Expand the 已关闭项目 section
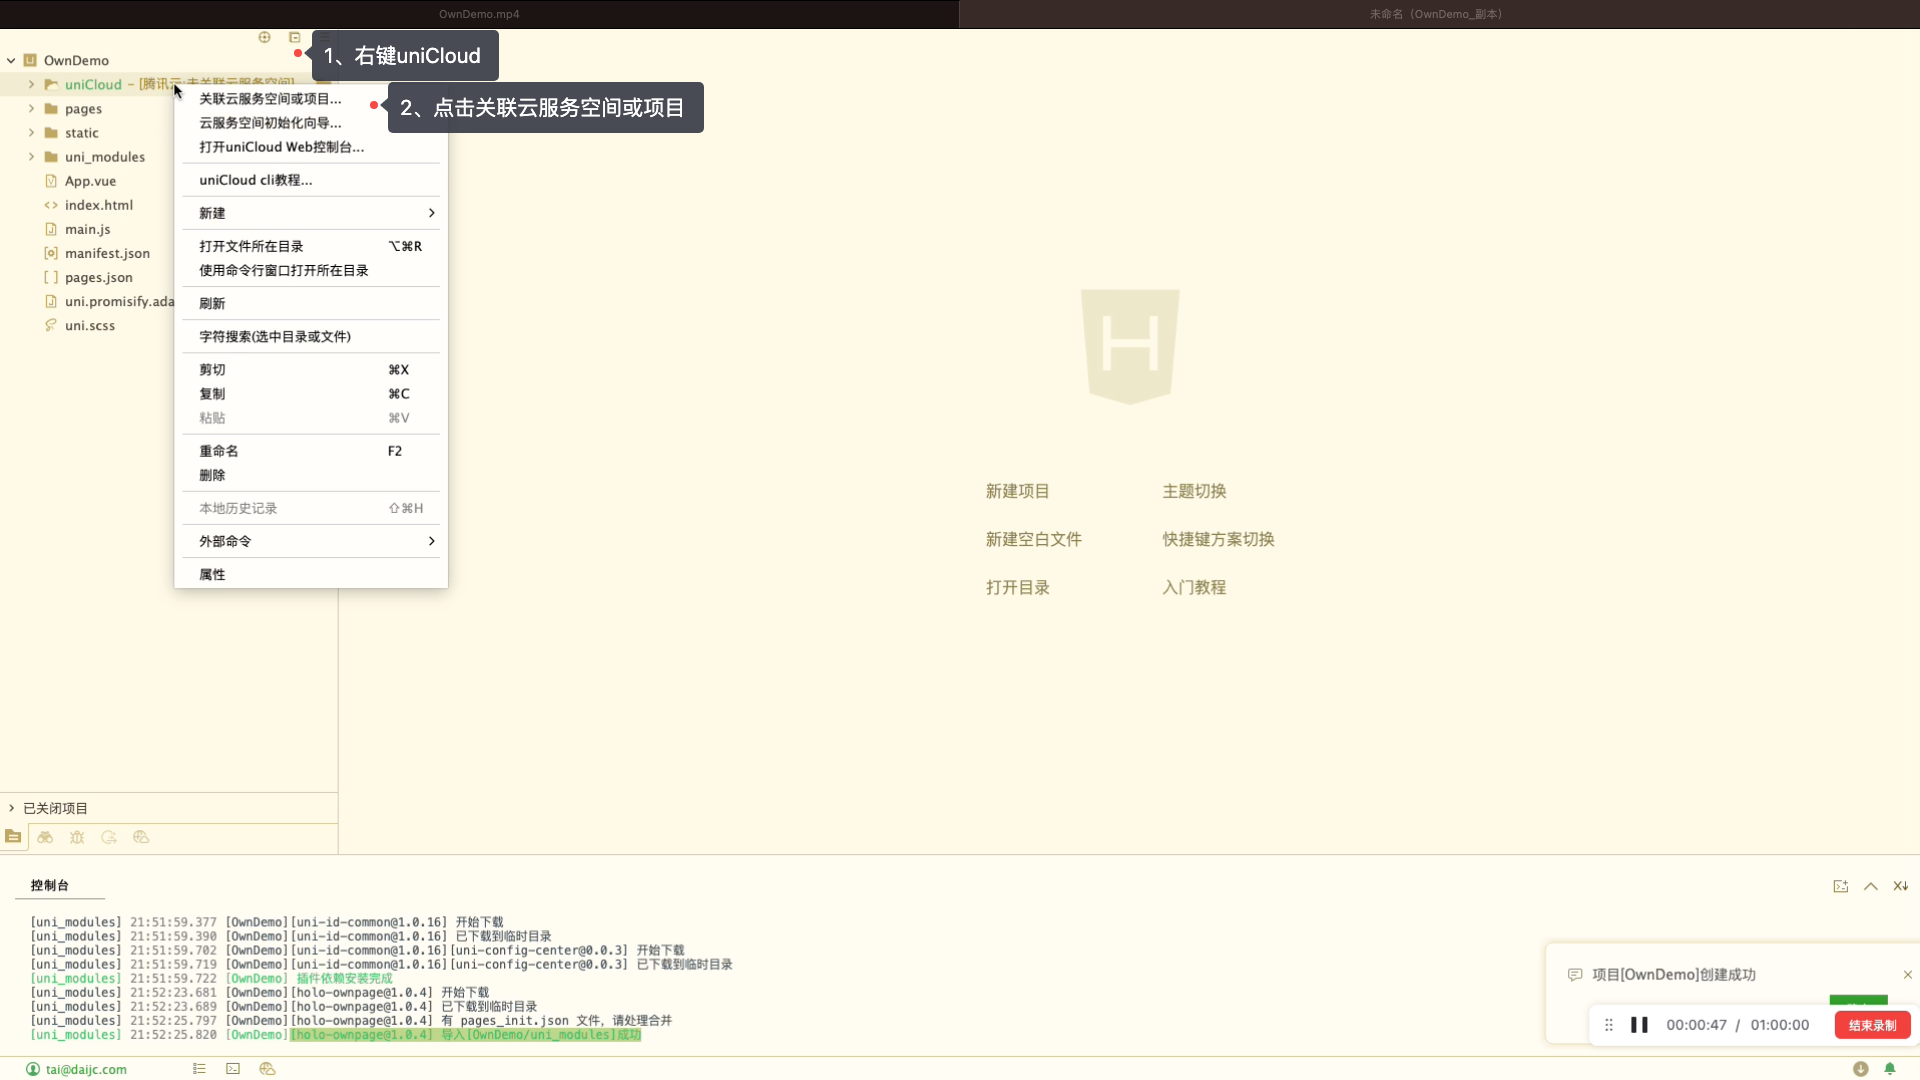This screenshot has height=1080, width=1920. [11, 808]
